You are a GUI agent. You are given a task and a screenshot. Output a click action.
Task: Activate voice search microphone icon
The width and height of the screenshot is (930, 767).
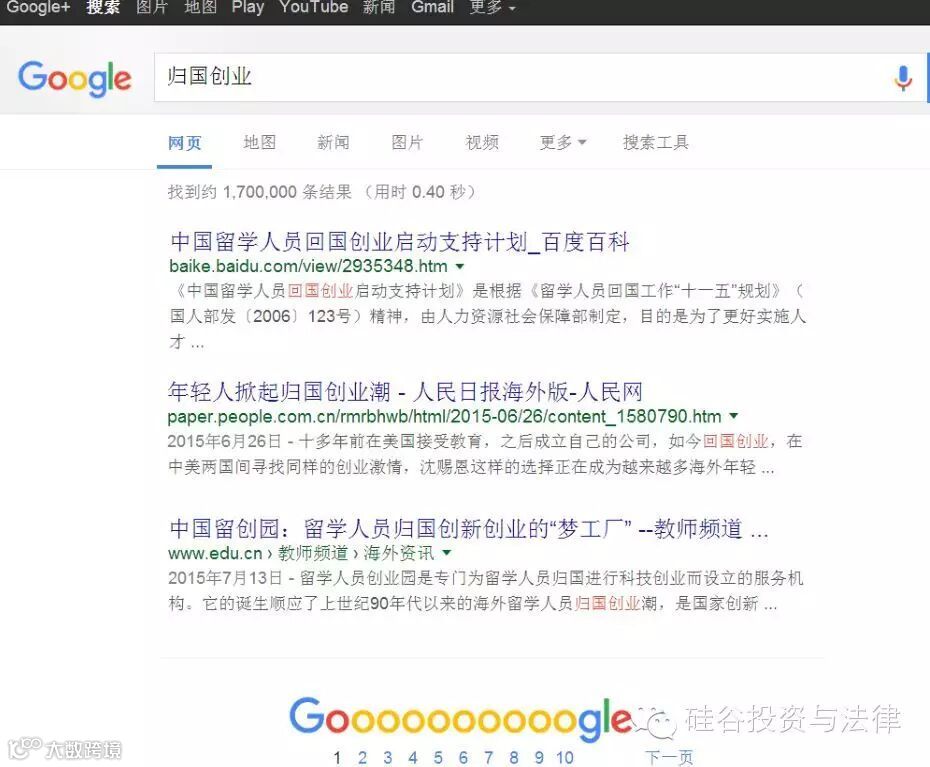(x=902, y=78)
